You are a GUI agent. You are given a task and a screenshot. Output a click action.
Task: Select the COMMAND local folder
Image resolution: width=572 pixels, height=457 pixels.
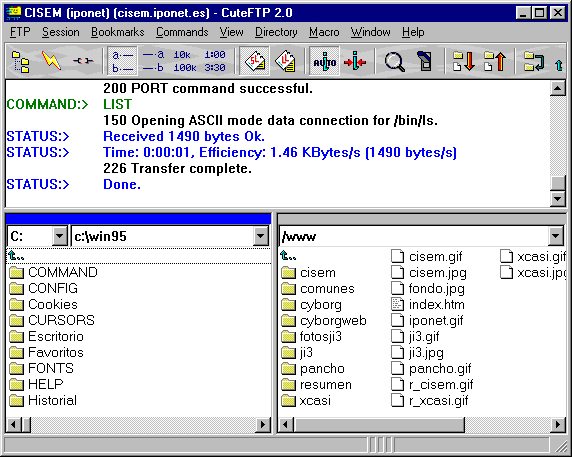point(53,272)
